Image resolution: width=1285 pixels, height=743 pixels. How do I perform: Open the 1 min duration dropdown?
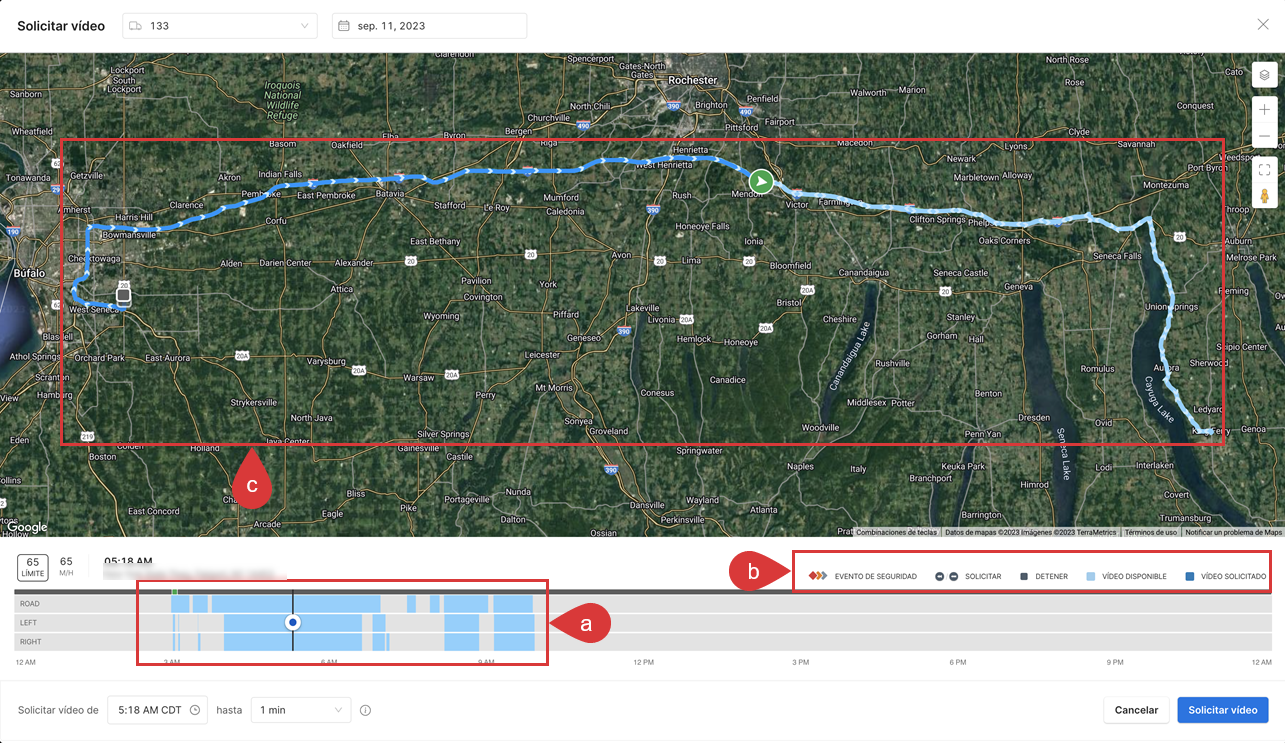(301, 710)
